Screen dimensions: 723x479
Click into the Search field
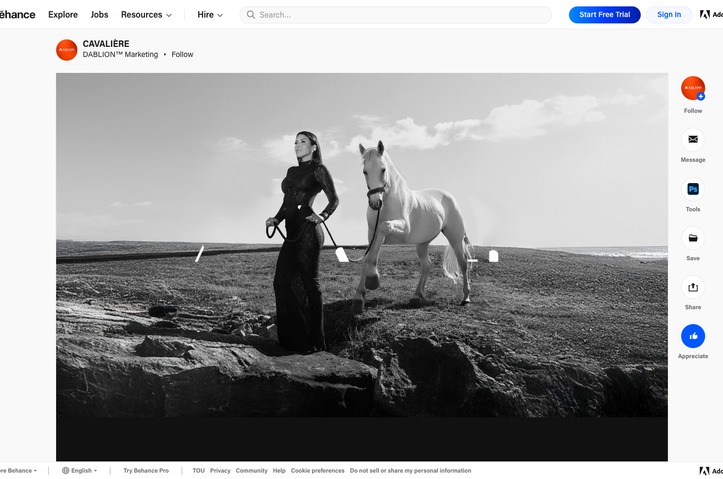[x=396, y=15]
